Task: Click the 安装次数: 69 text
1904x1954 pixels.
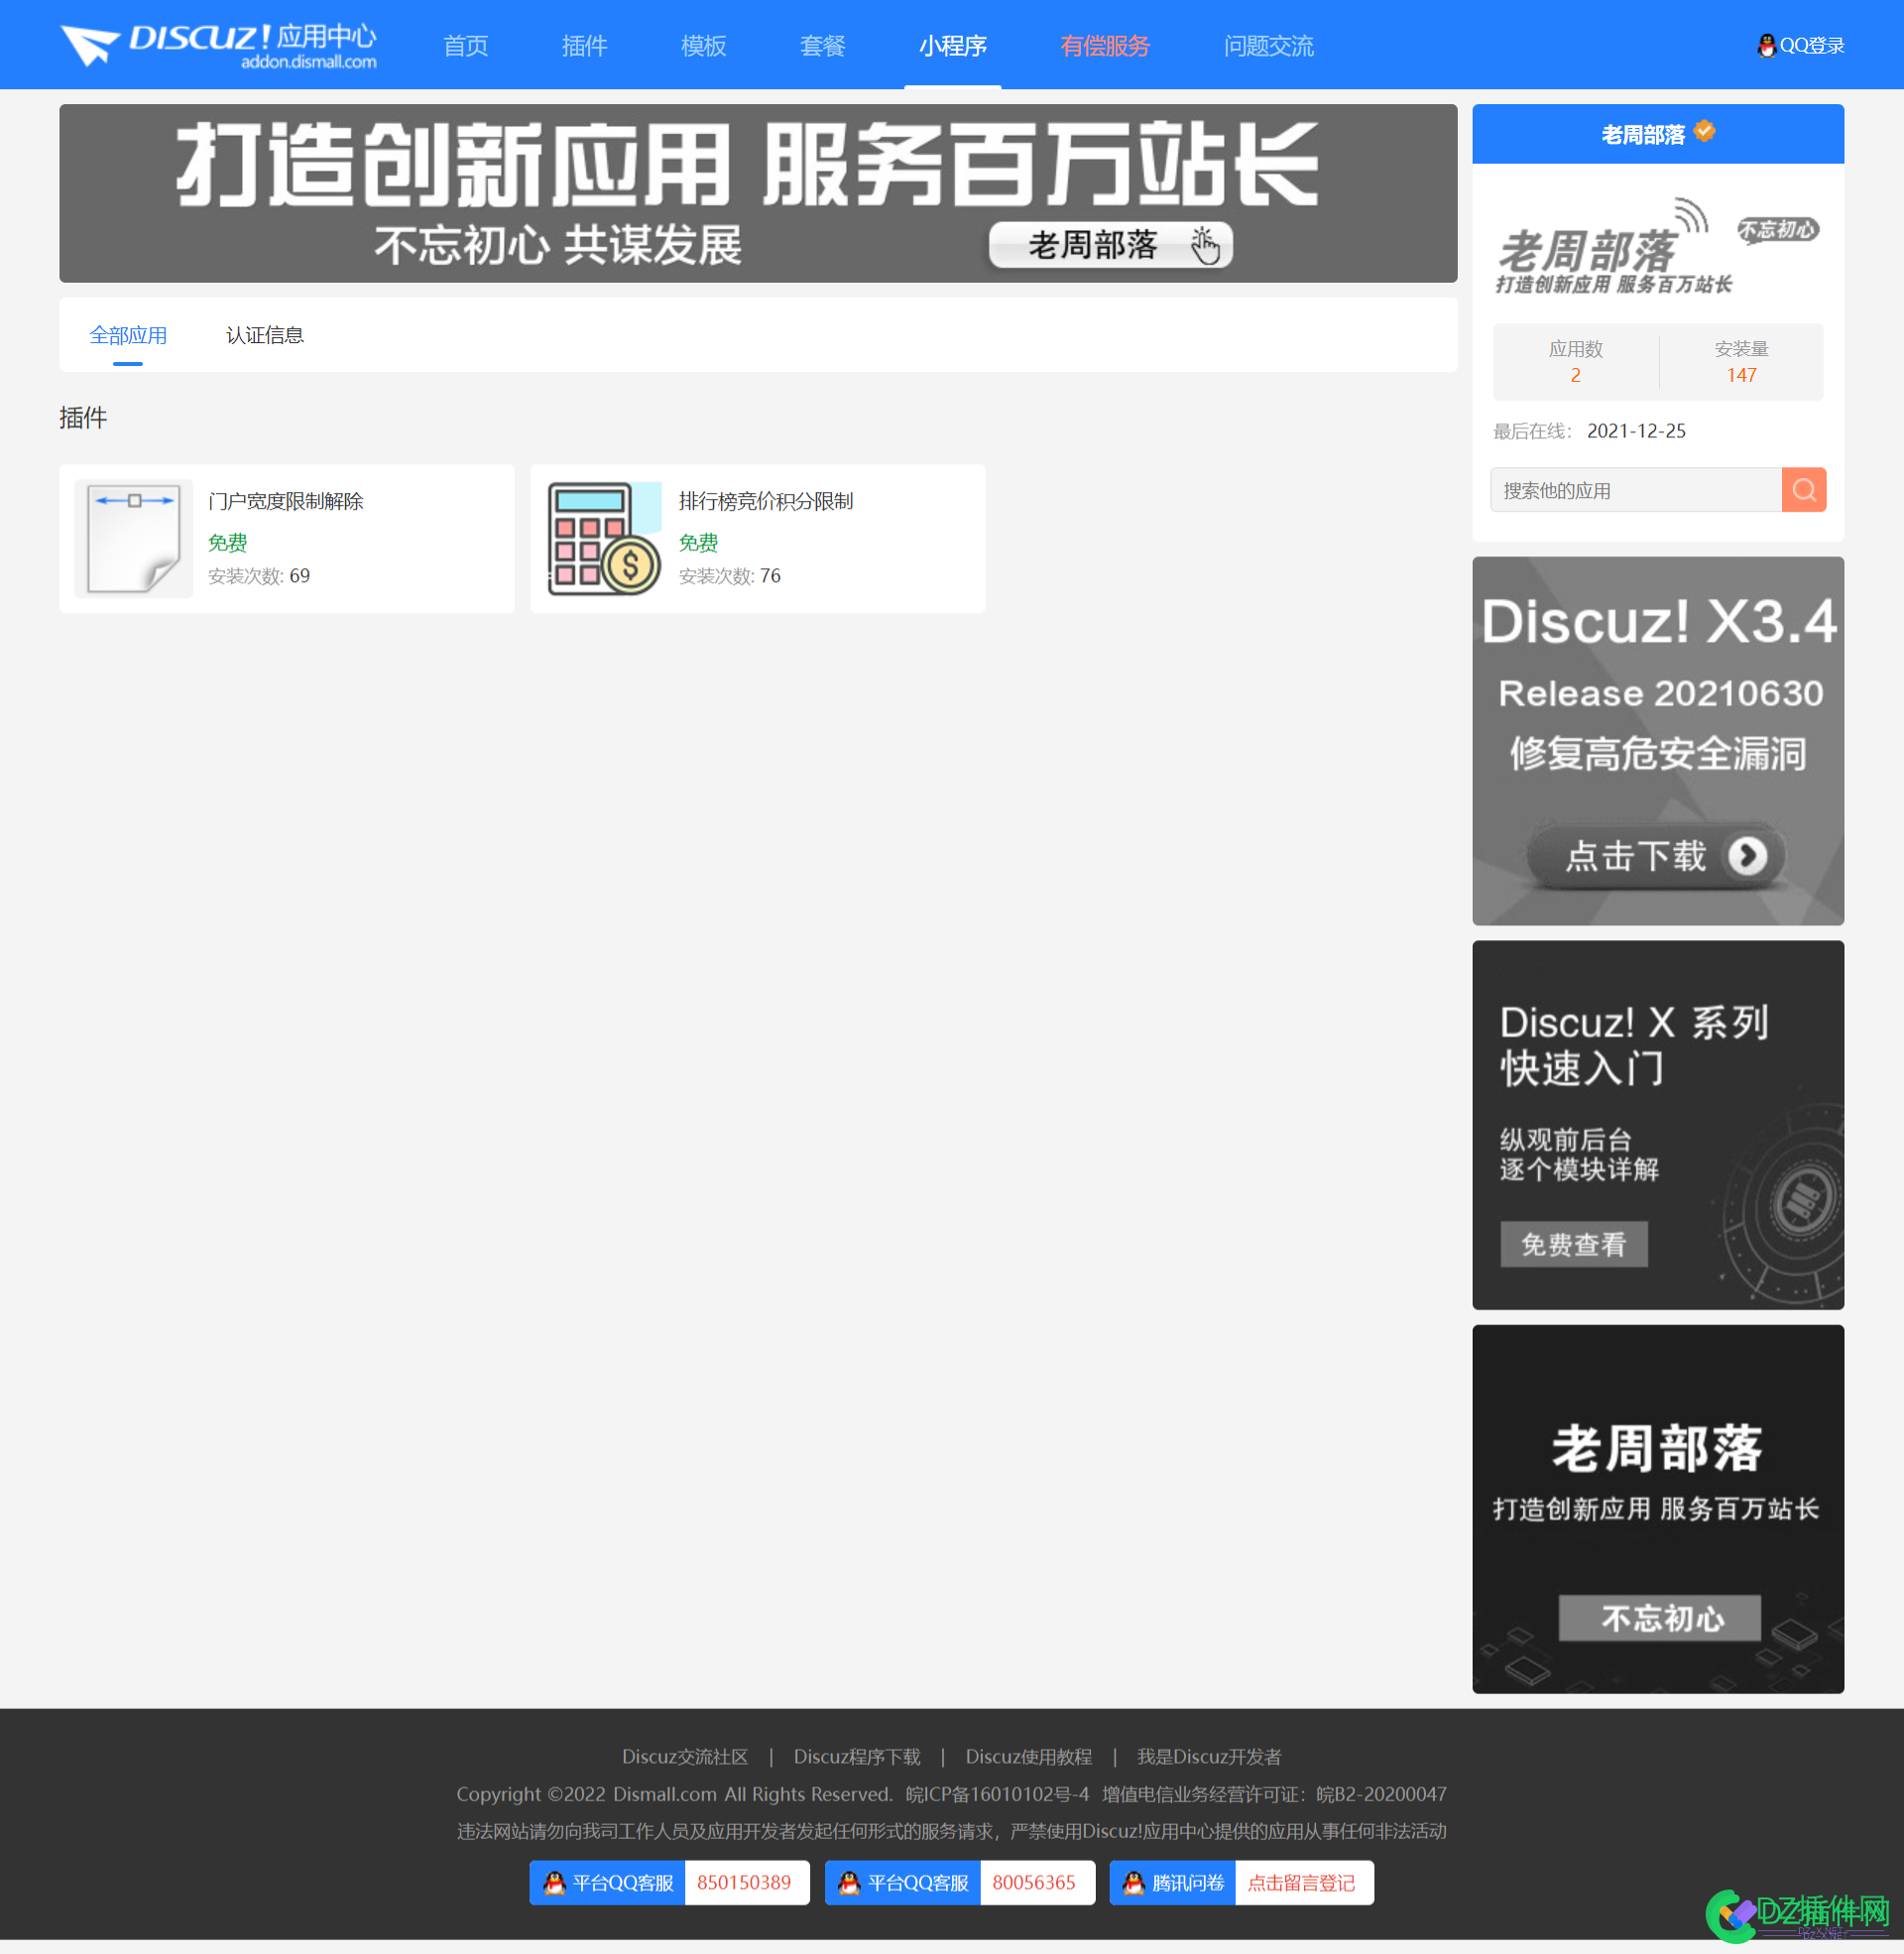Action: pos(259,576)
